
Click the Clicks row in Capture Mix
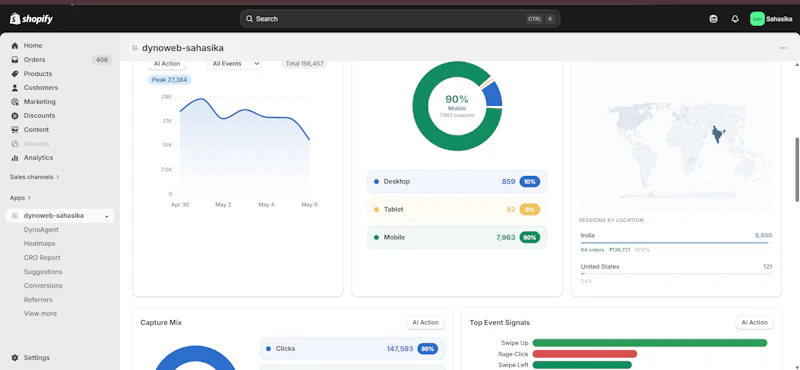pyautogui.click(x=352, y=349)
